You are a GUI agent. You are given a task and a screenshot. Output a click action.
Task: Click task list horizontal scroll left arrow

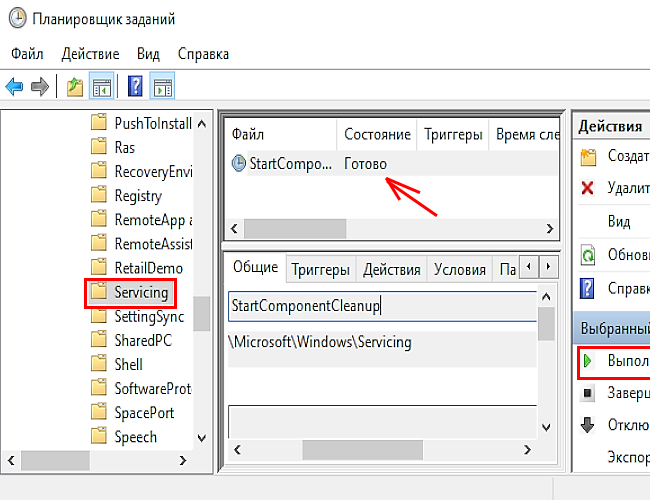[234, 228]
